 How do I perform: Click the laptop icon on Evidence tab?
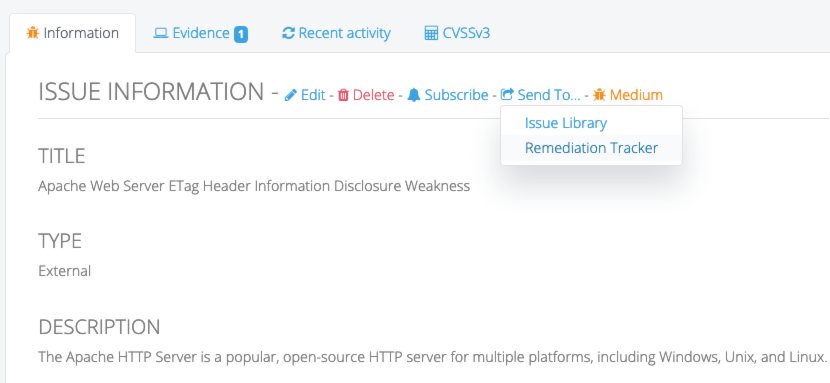[x=160, y=33]
